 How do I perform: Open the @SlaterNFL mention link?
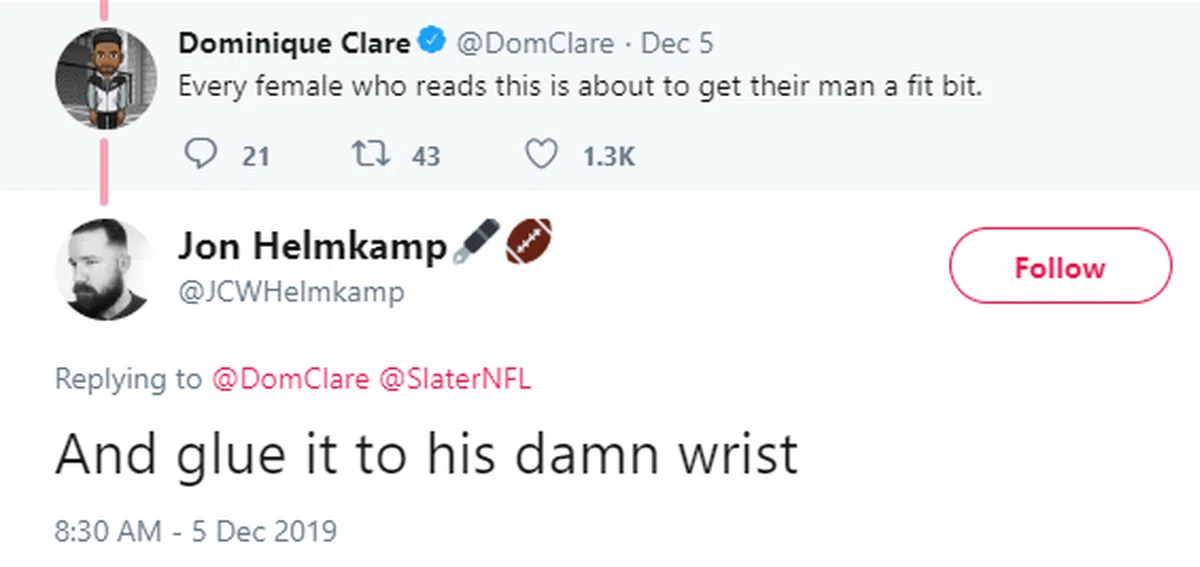[455, 379]
